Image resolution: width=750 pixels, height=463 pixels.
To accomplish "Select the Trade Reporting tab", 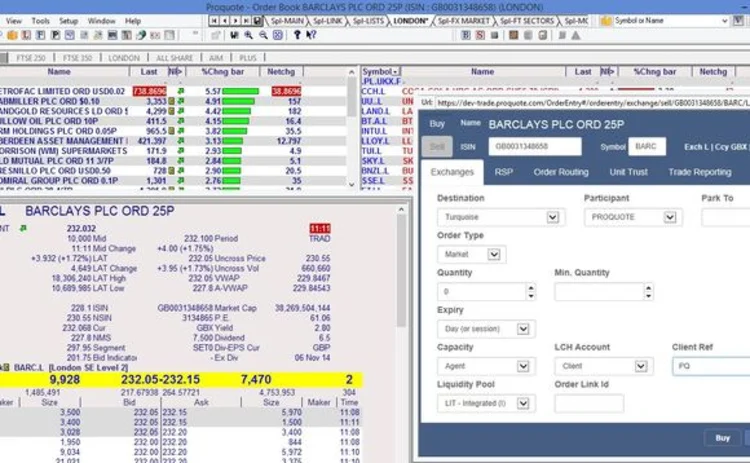I will pyautogui.click(x=700, y=172).
